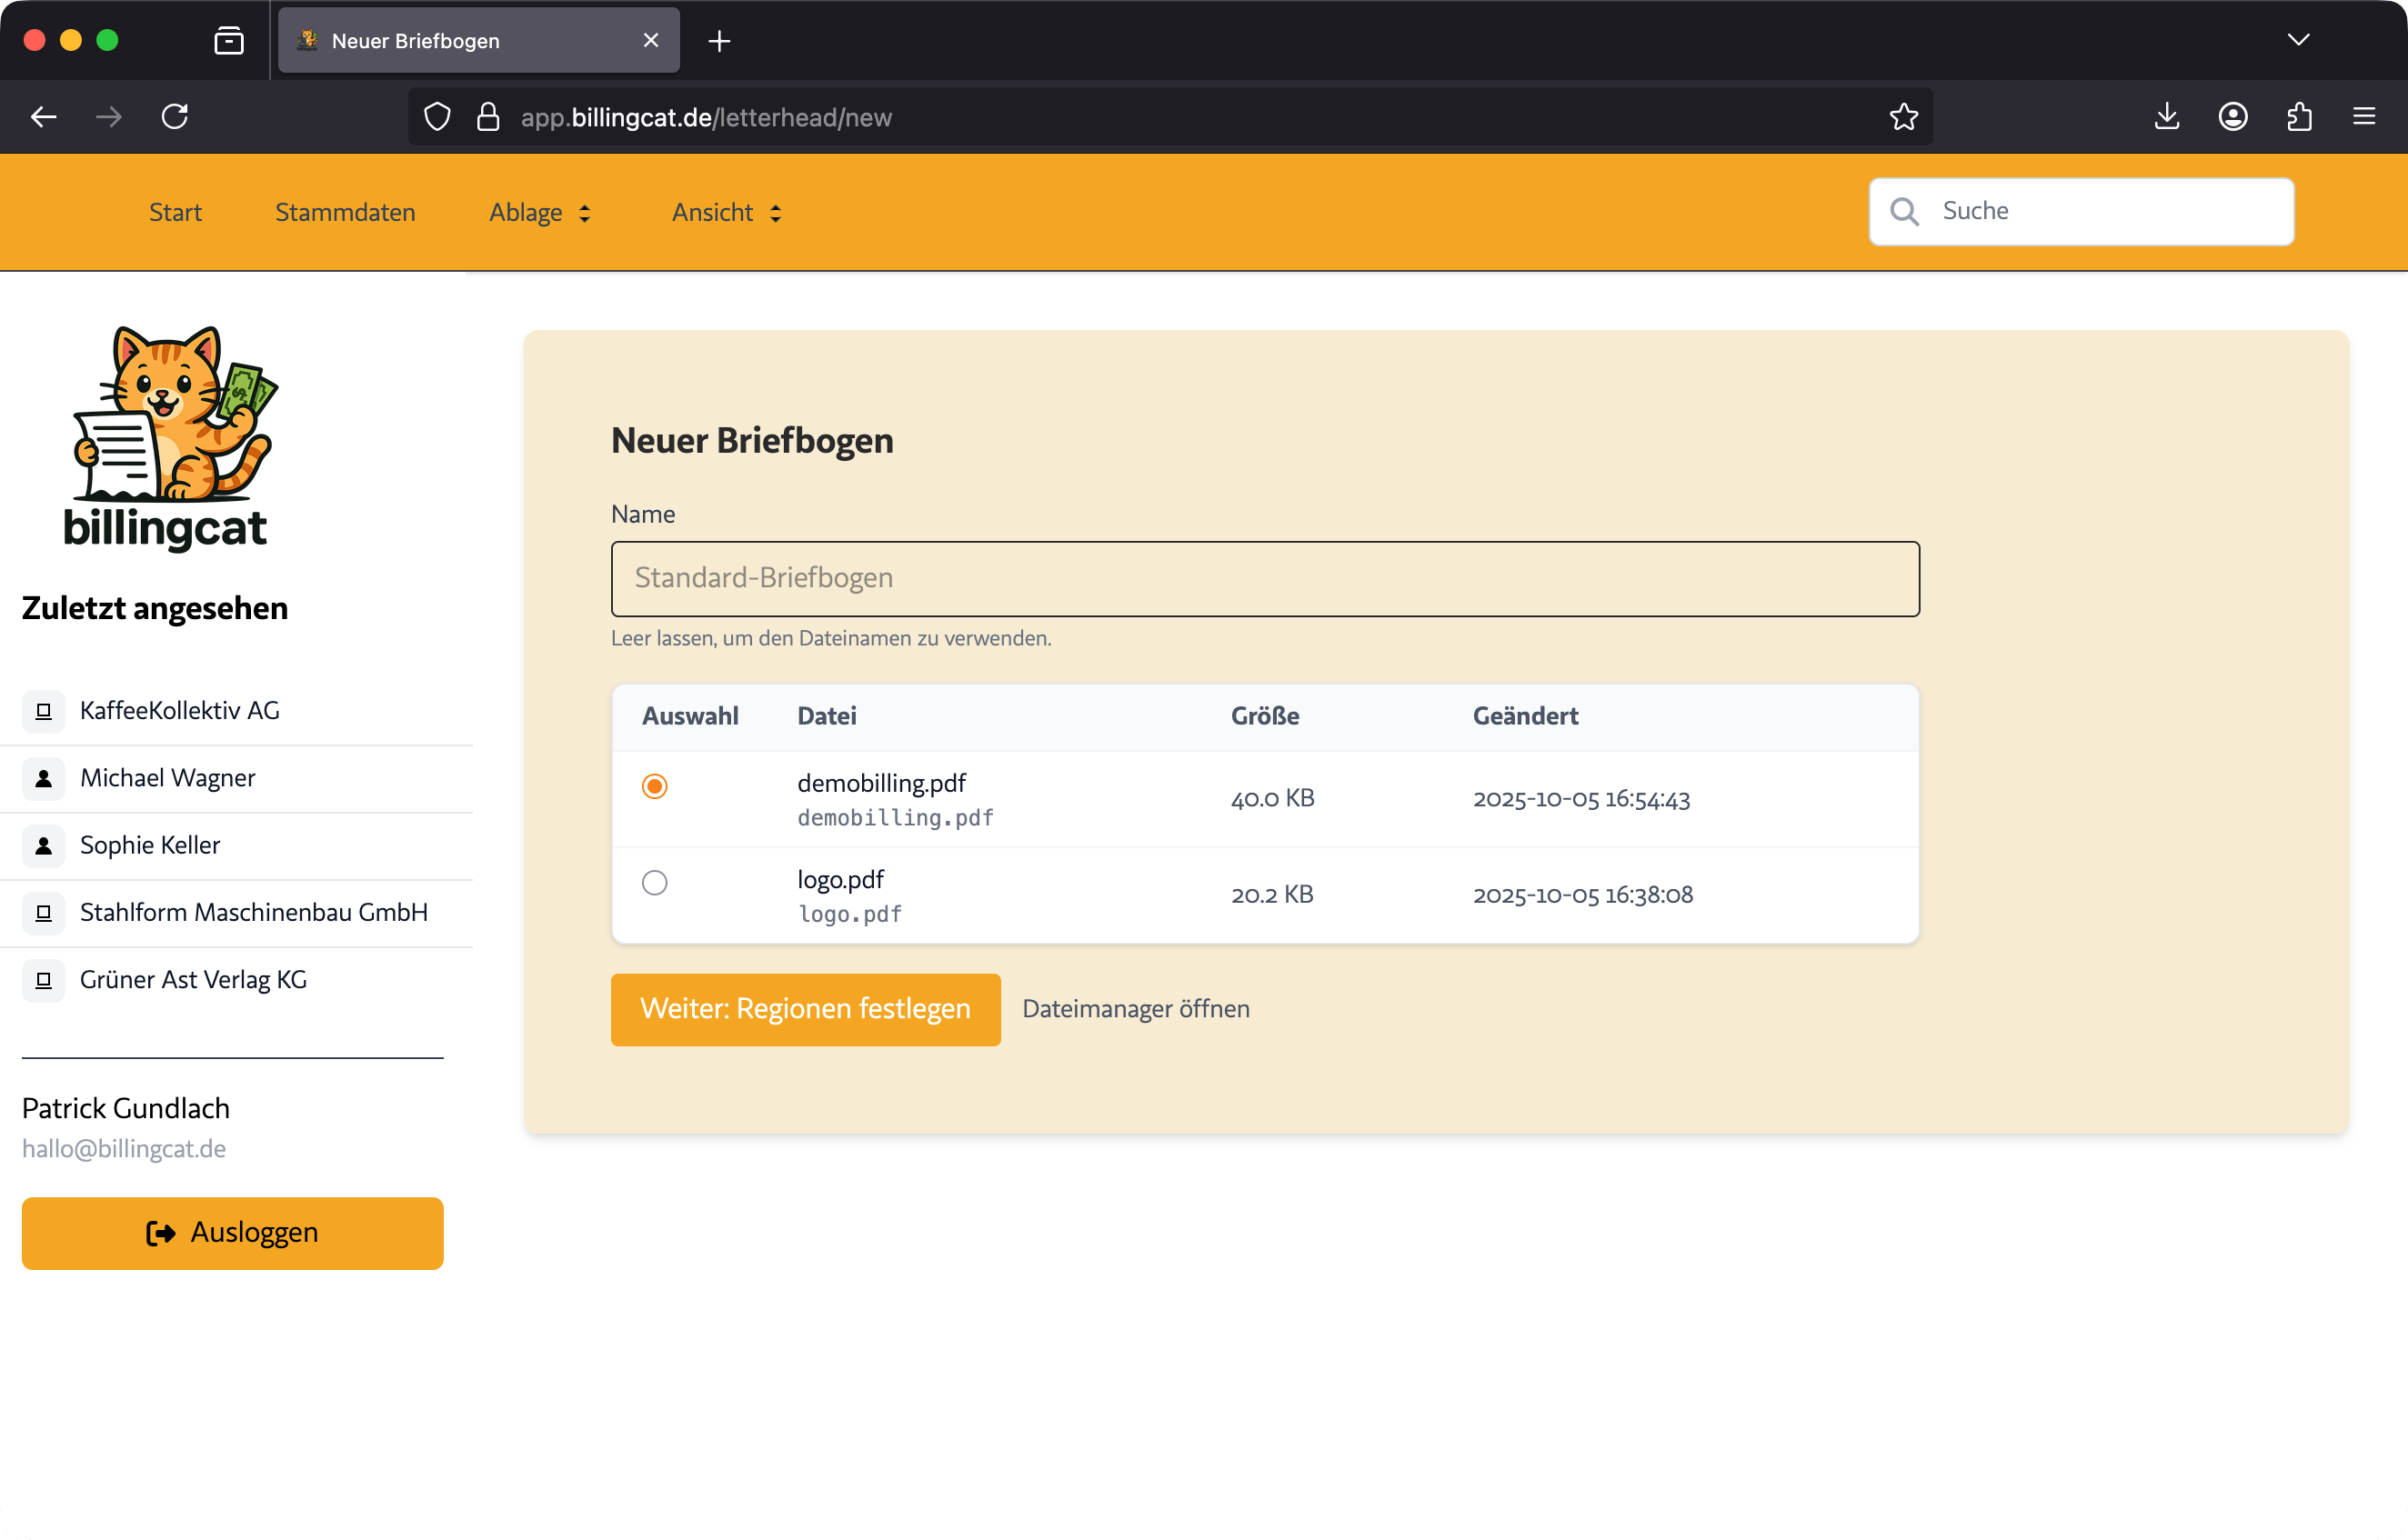2408x1540 pixels.
Task: Open the browser downloads icon
Action: [x=2166, y=117]
